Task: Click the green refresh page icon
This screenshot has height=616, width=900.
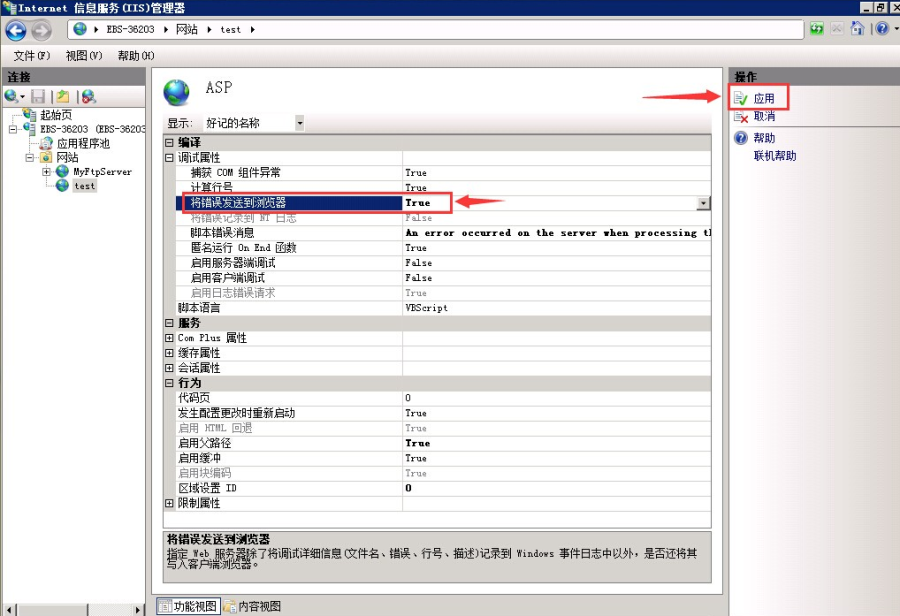Action: 818,29
